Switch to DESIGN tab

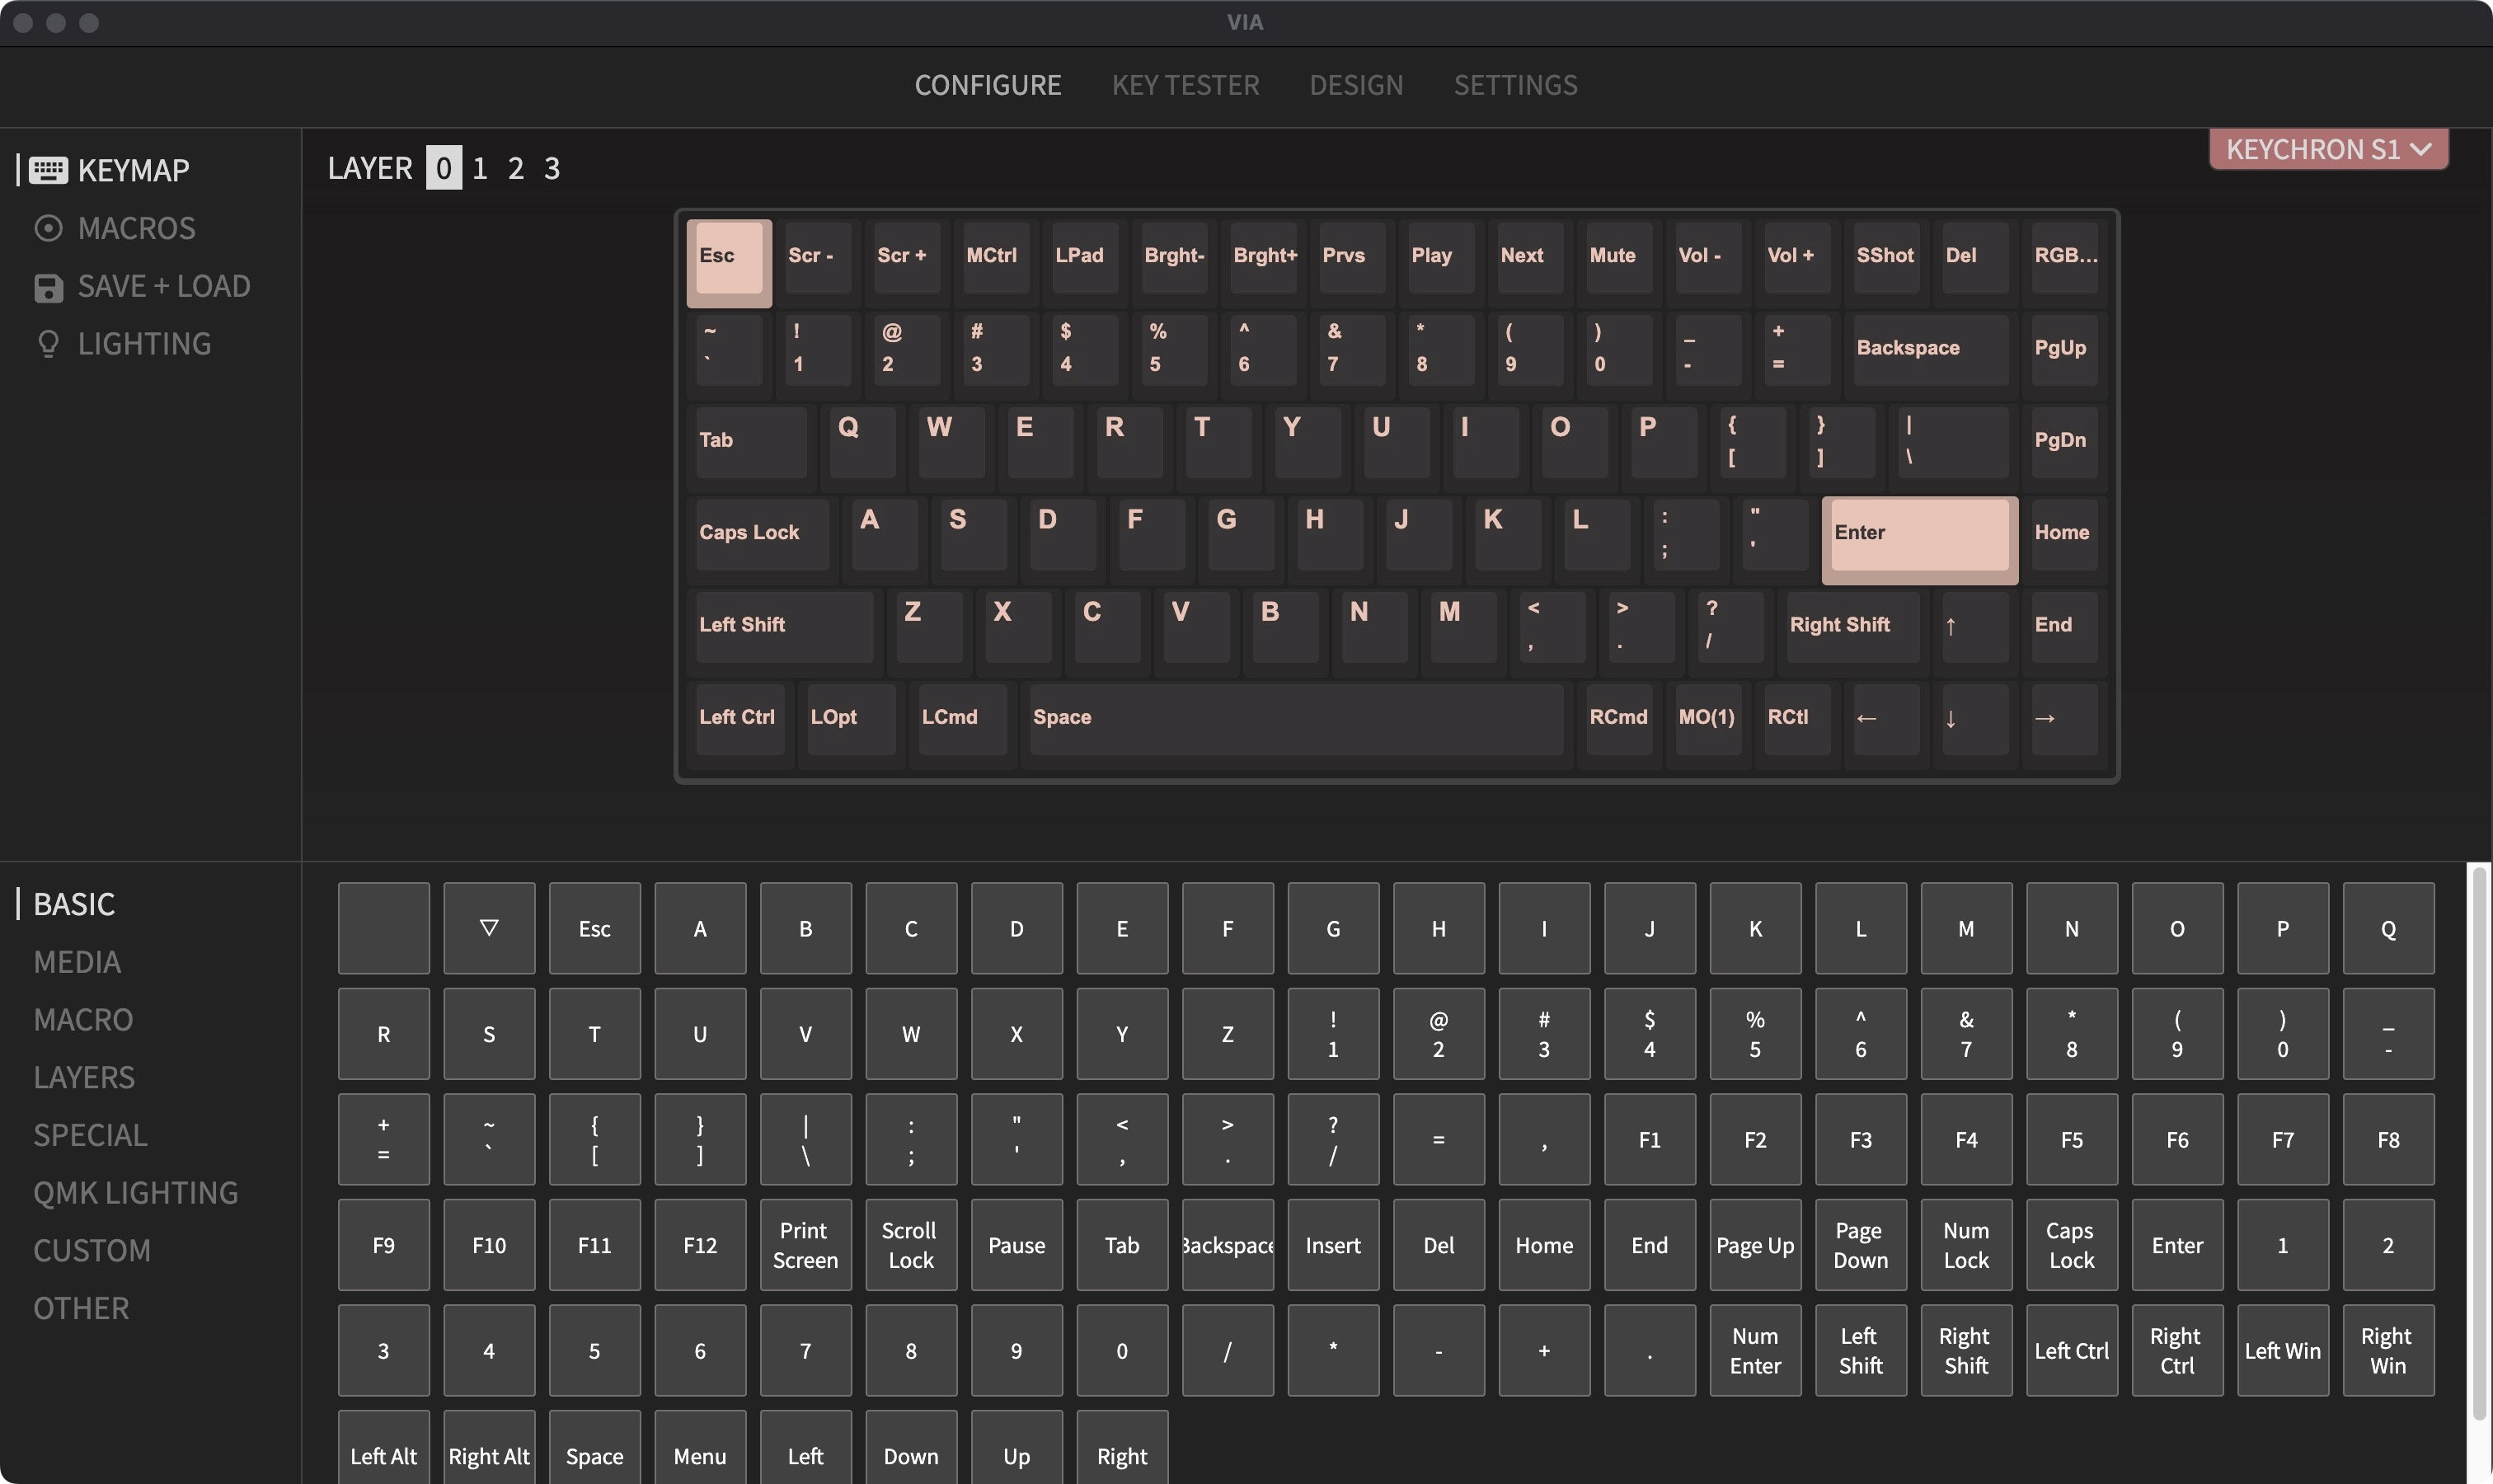(1356, 82)
